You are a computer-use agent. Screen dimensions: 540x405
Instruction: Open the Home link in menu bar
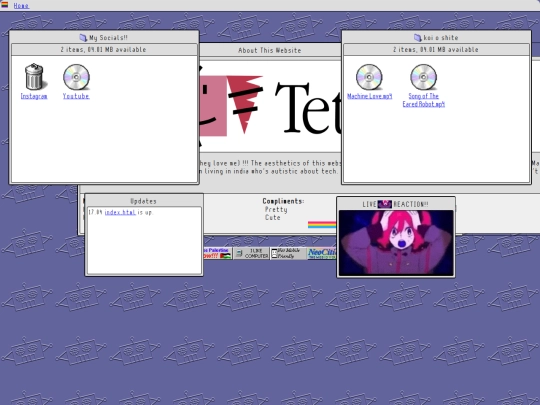point(21,6)
